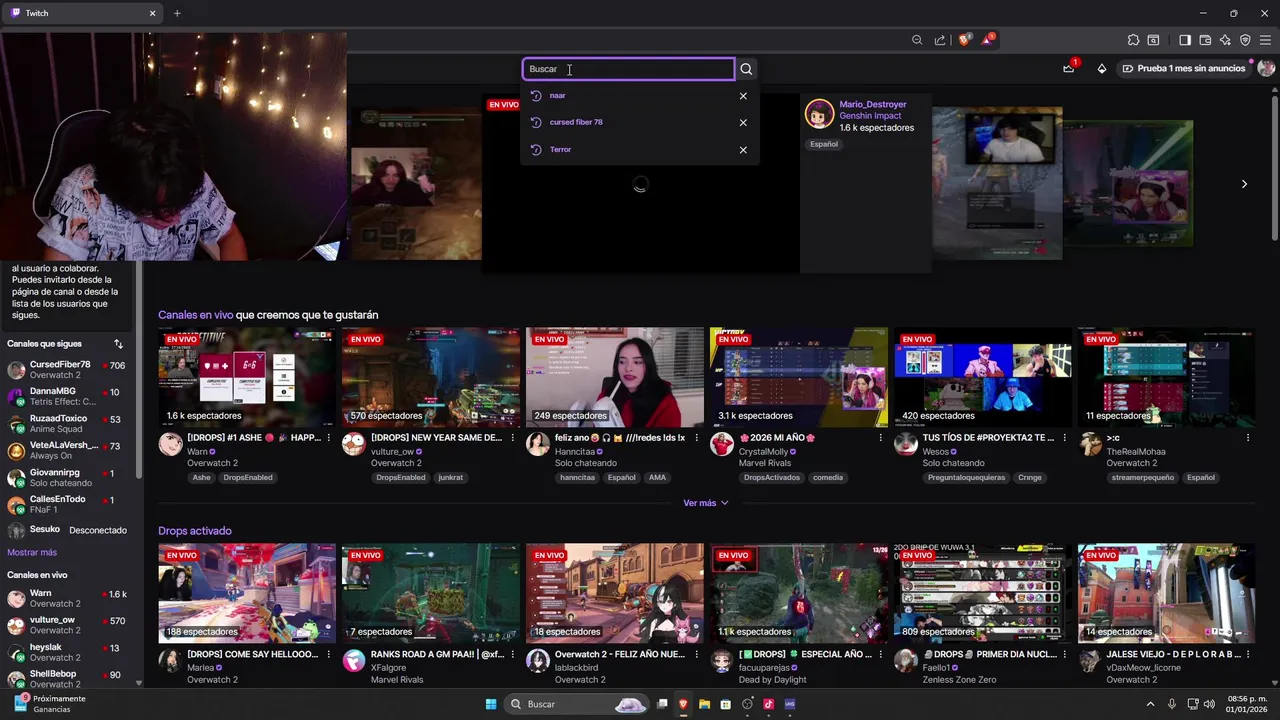Open options menu for Warn stream card
The height and width of the screenshot is (720, 1280).
(329, 438)
